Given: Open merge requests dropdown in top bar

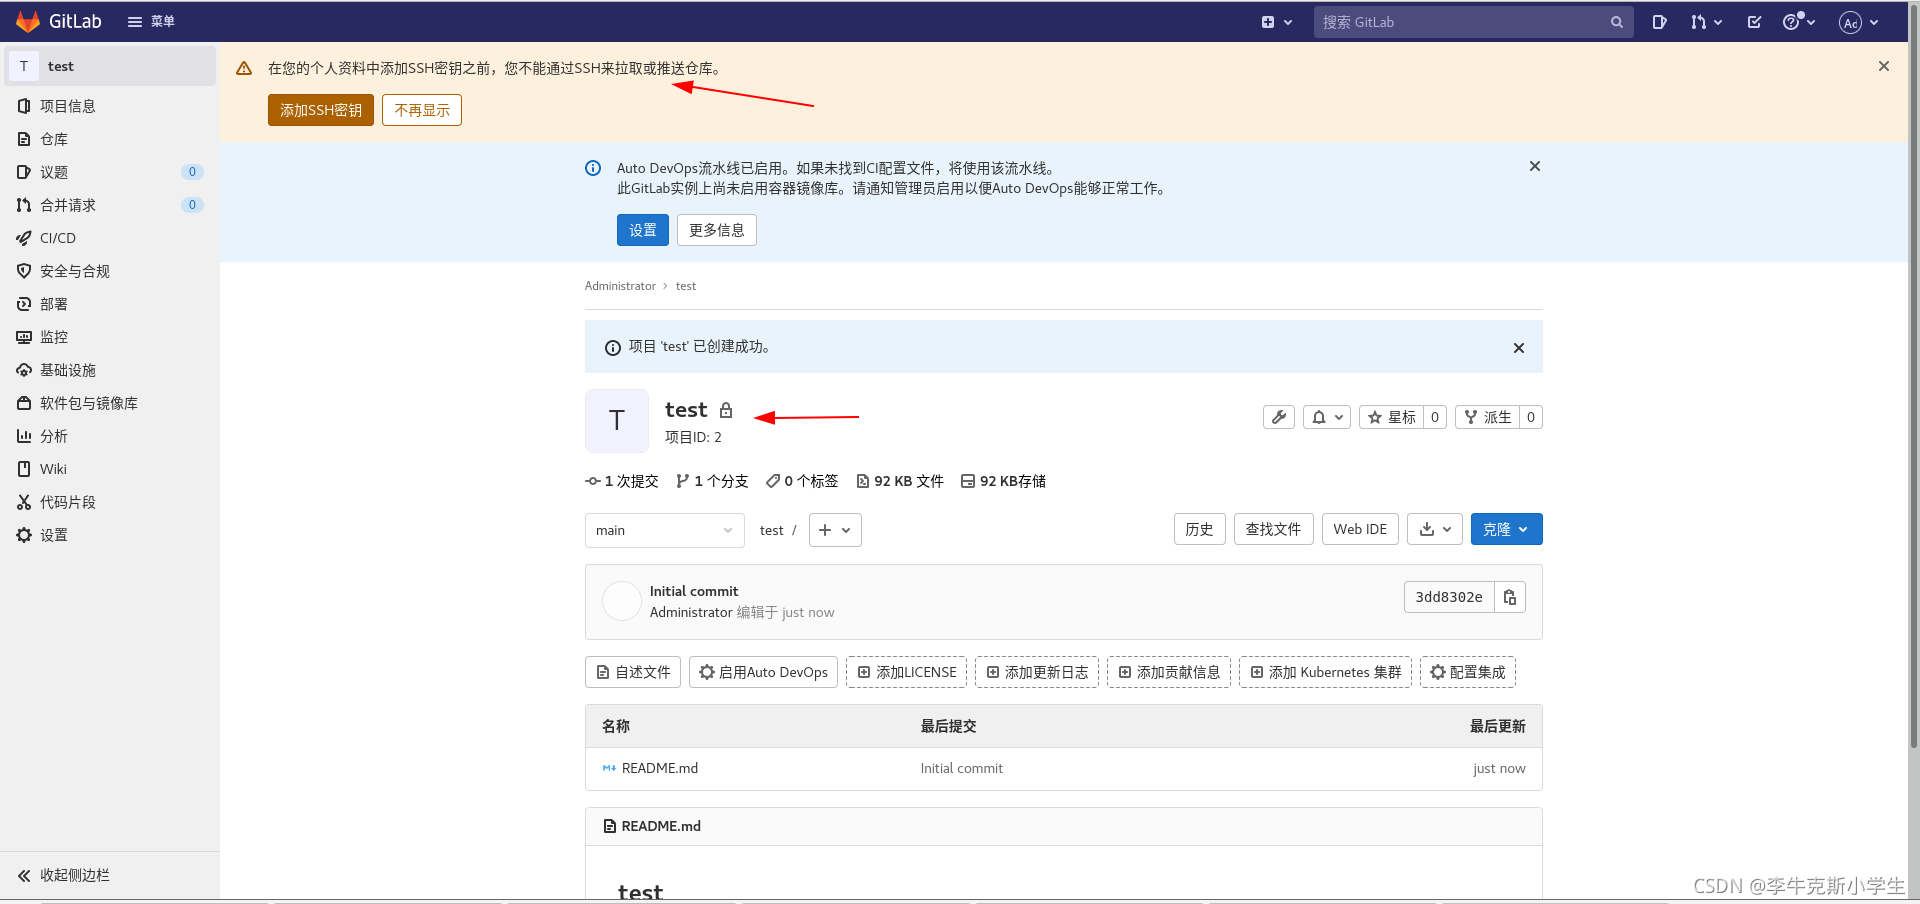Looking at the screenshot, I should tap(1706, 22).
